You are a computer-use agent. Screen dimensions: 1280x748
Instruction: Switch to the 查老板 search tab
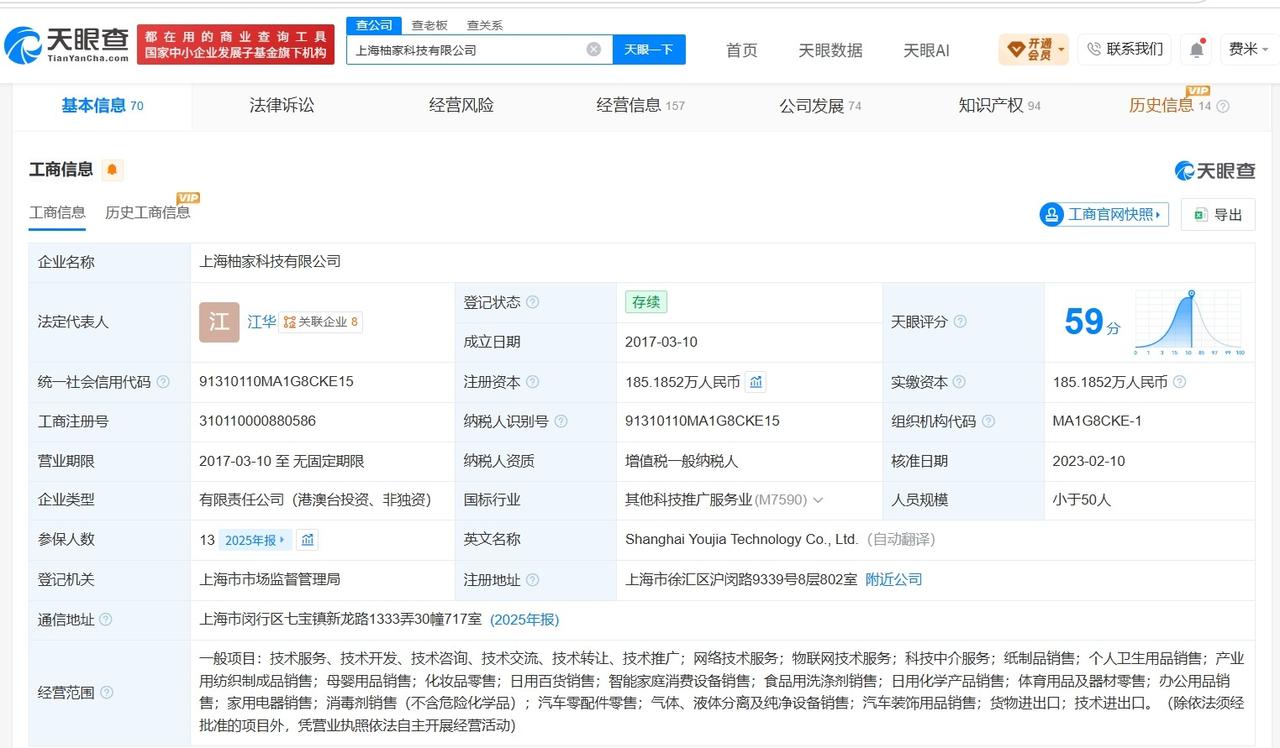coord(429,25)
